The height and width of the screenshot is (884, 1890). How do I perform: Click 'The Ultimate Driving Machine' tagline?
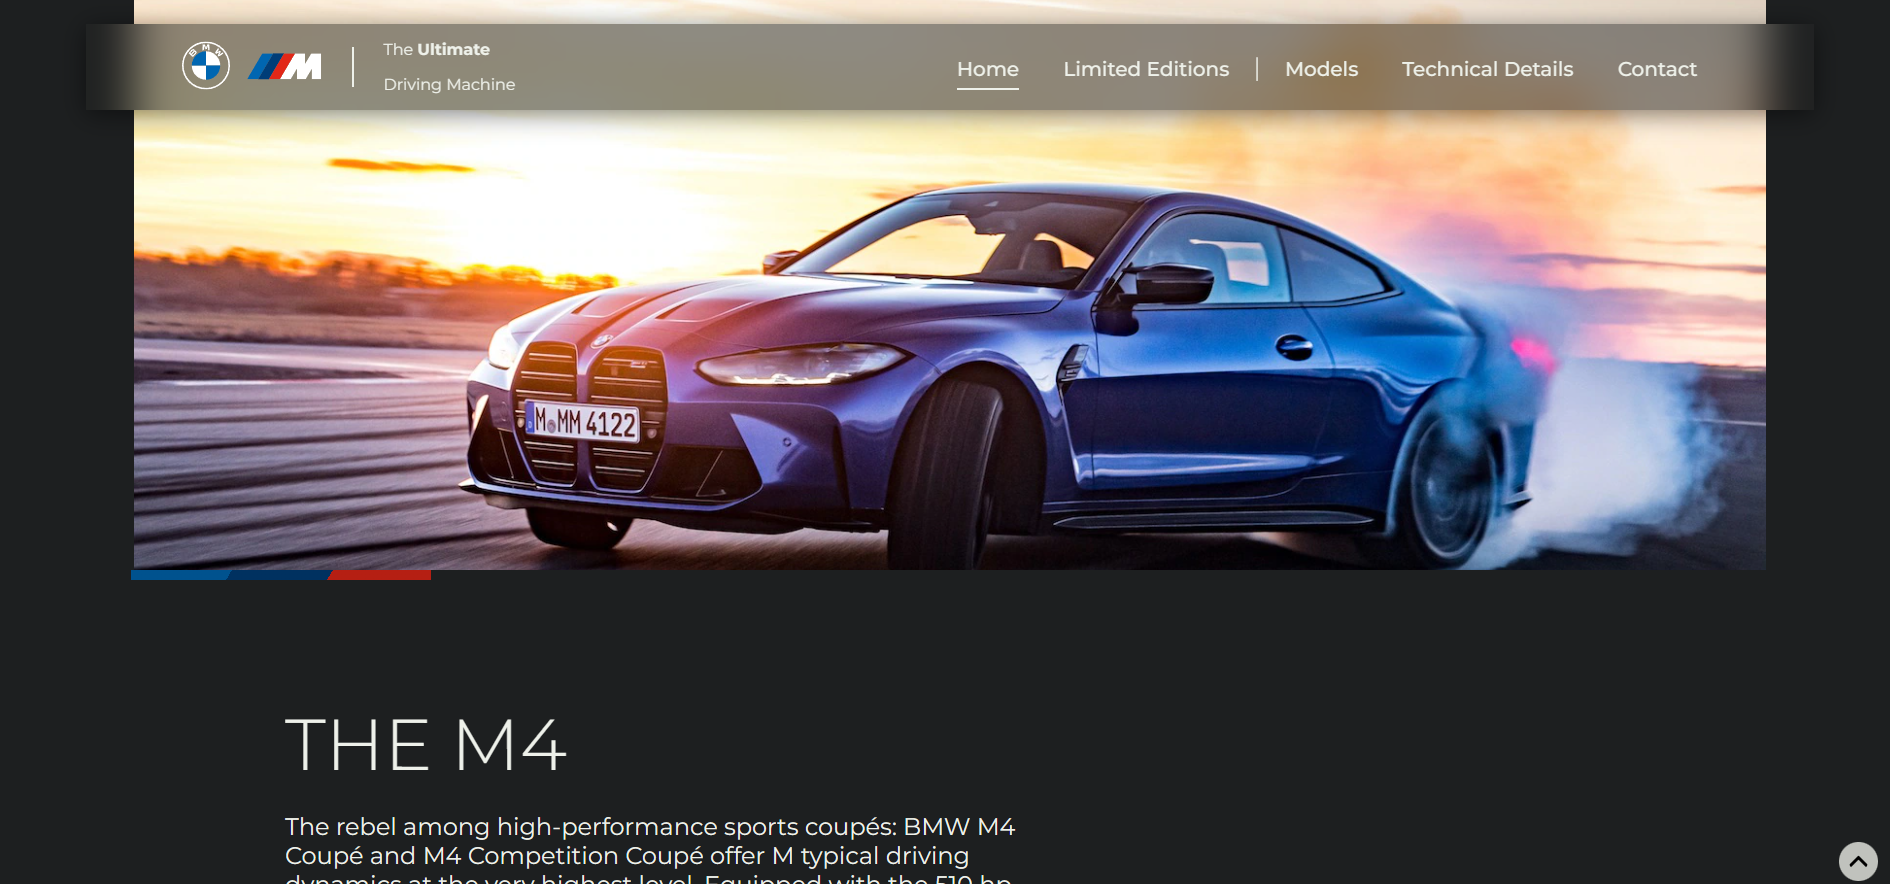tap(449, 67)
